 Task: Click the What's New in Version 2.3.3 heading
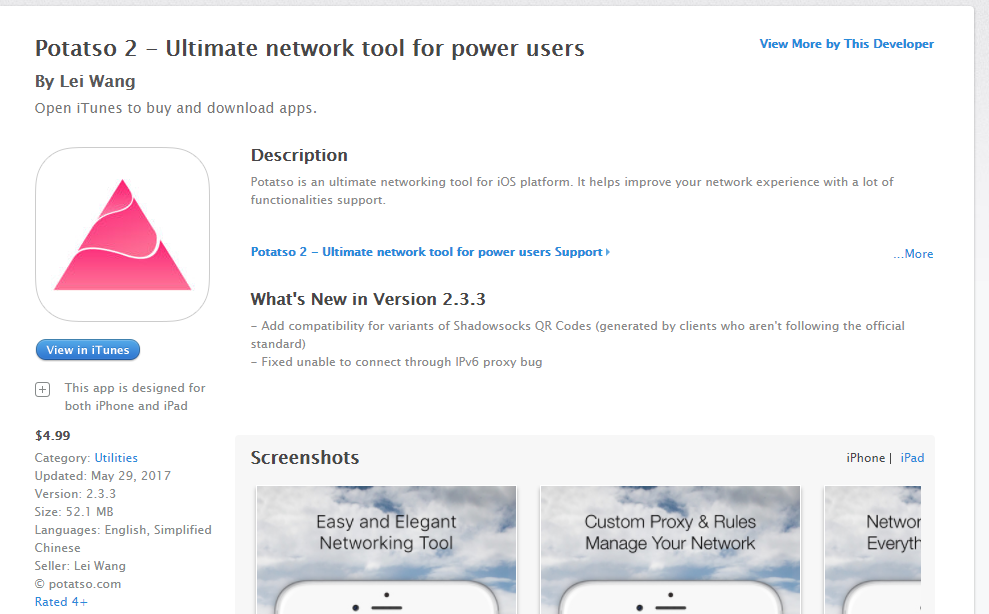tap(367, 299)
